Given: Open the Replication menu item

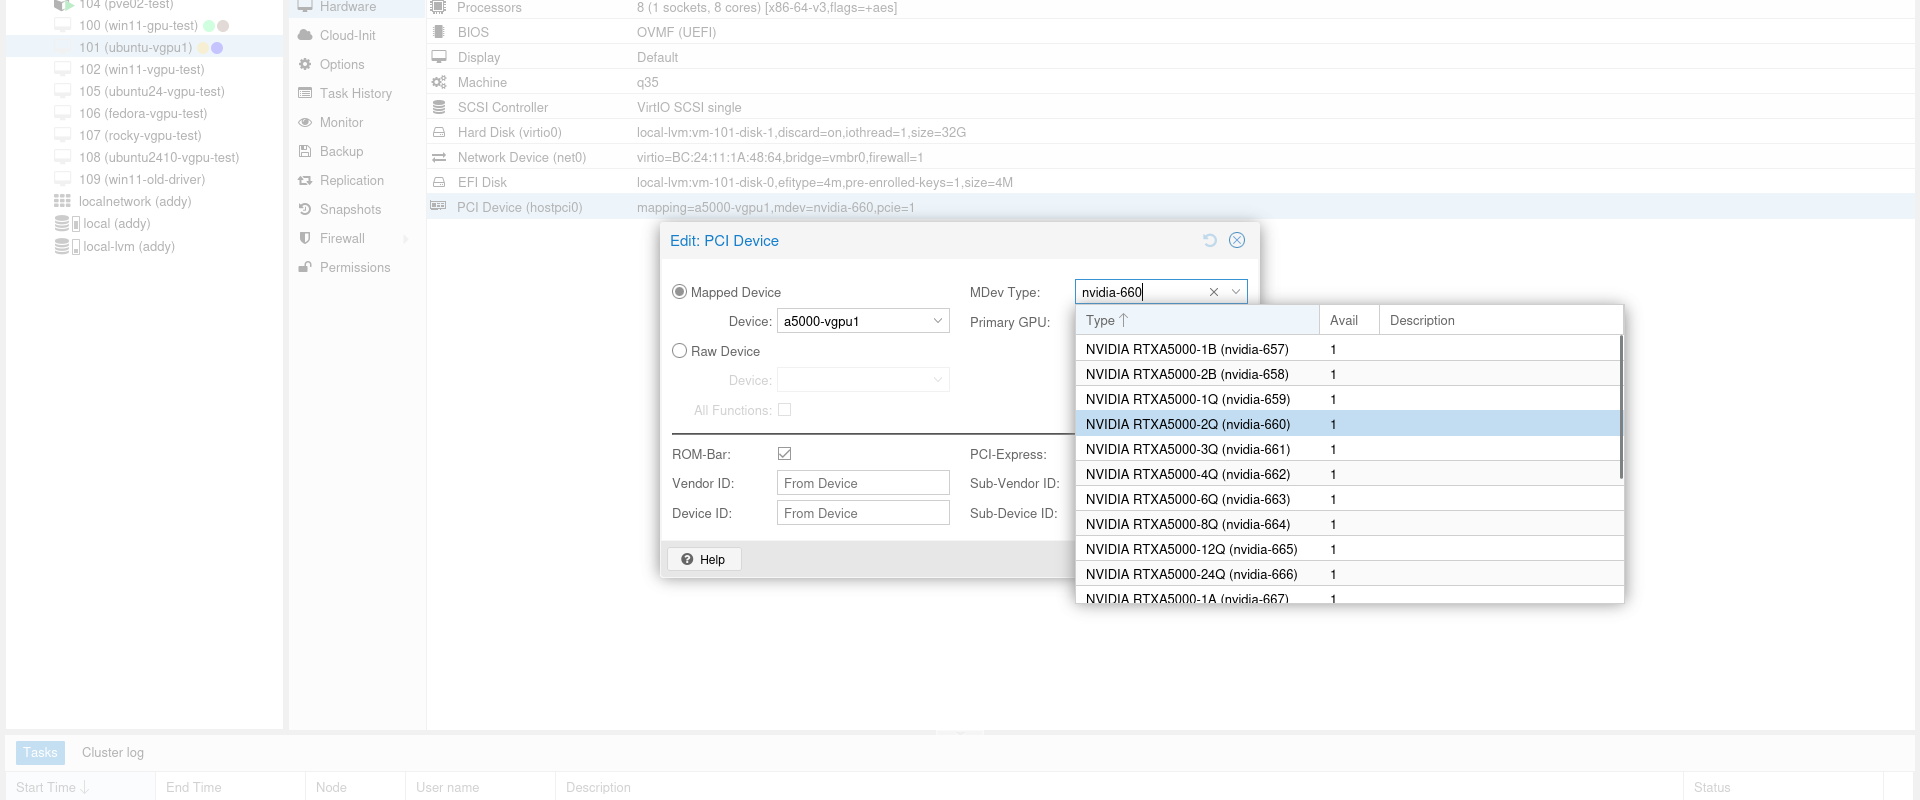Looking at the screenshot, I should point(357,180).
